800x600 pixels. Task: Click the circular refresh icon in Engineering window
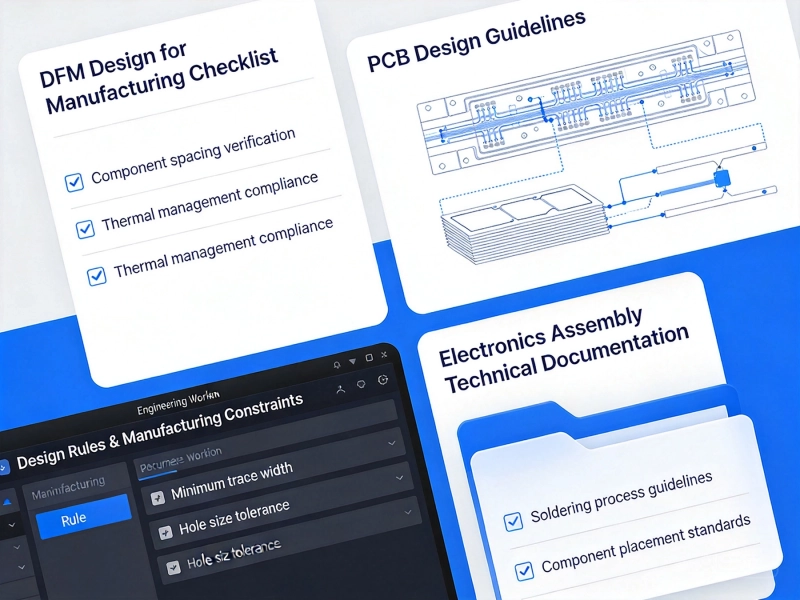tap(383, 380)
